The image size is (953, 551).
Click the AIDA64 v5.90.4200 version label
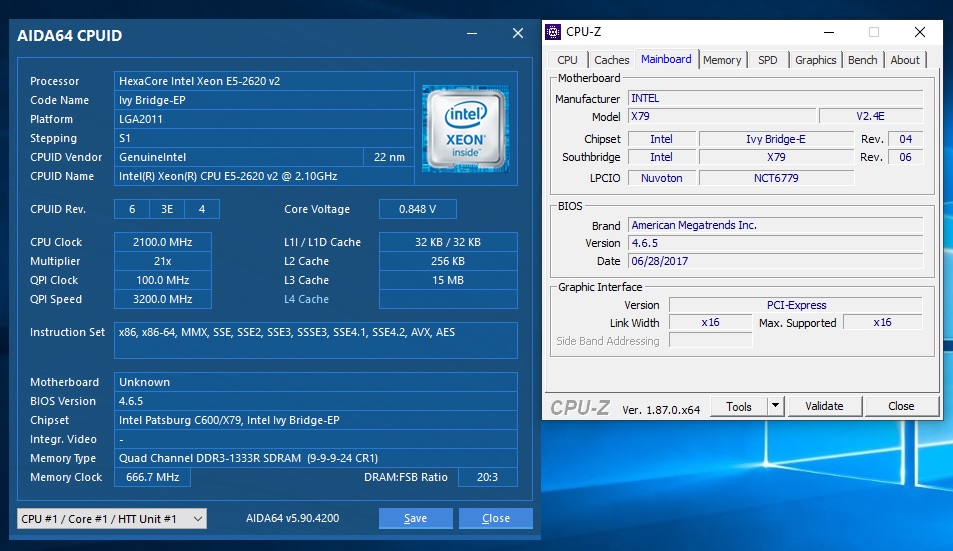tap(292, 518)
